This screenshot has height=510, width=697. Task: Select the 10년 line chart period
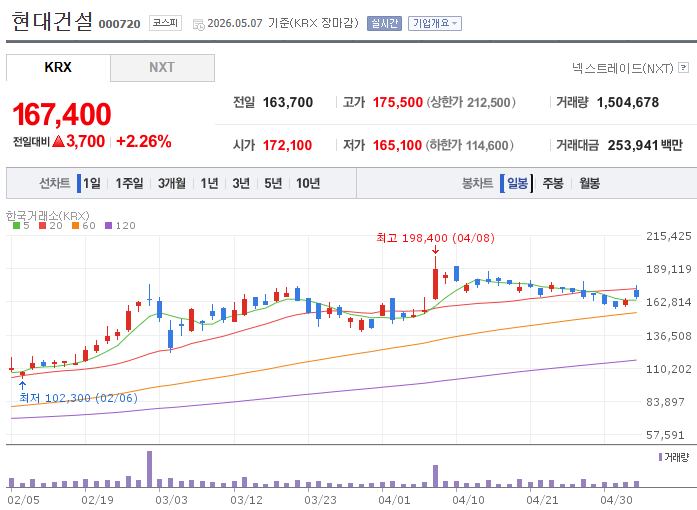308,183
